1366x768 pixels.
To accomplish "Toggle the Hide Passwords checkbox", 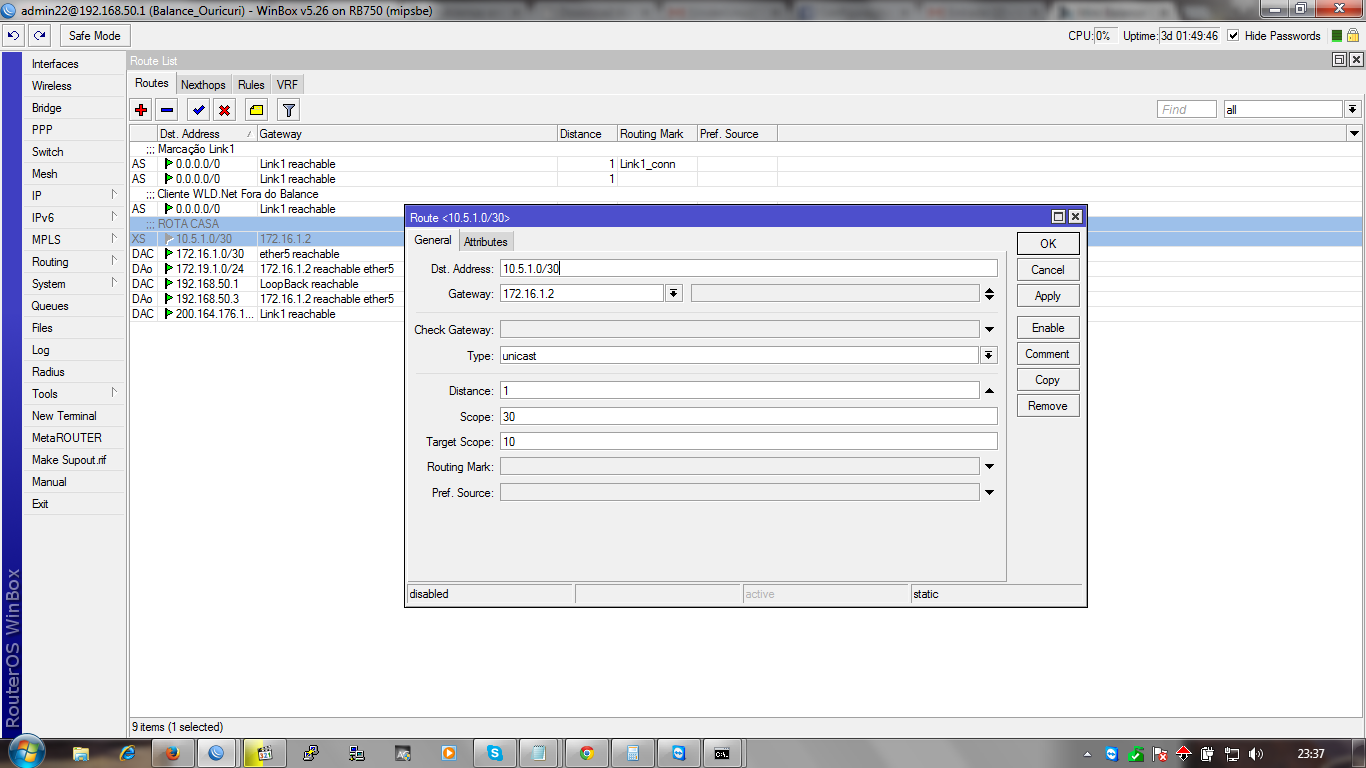I will [1233, 36].
